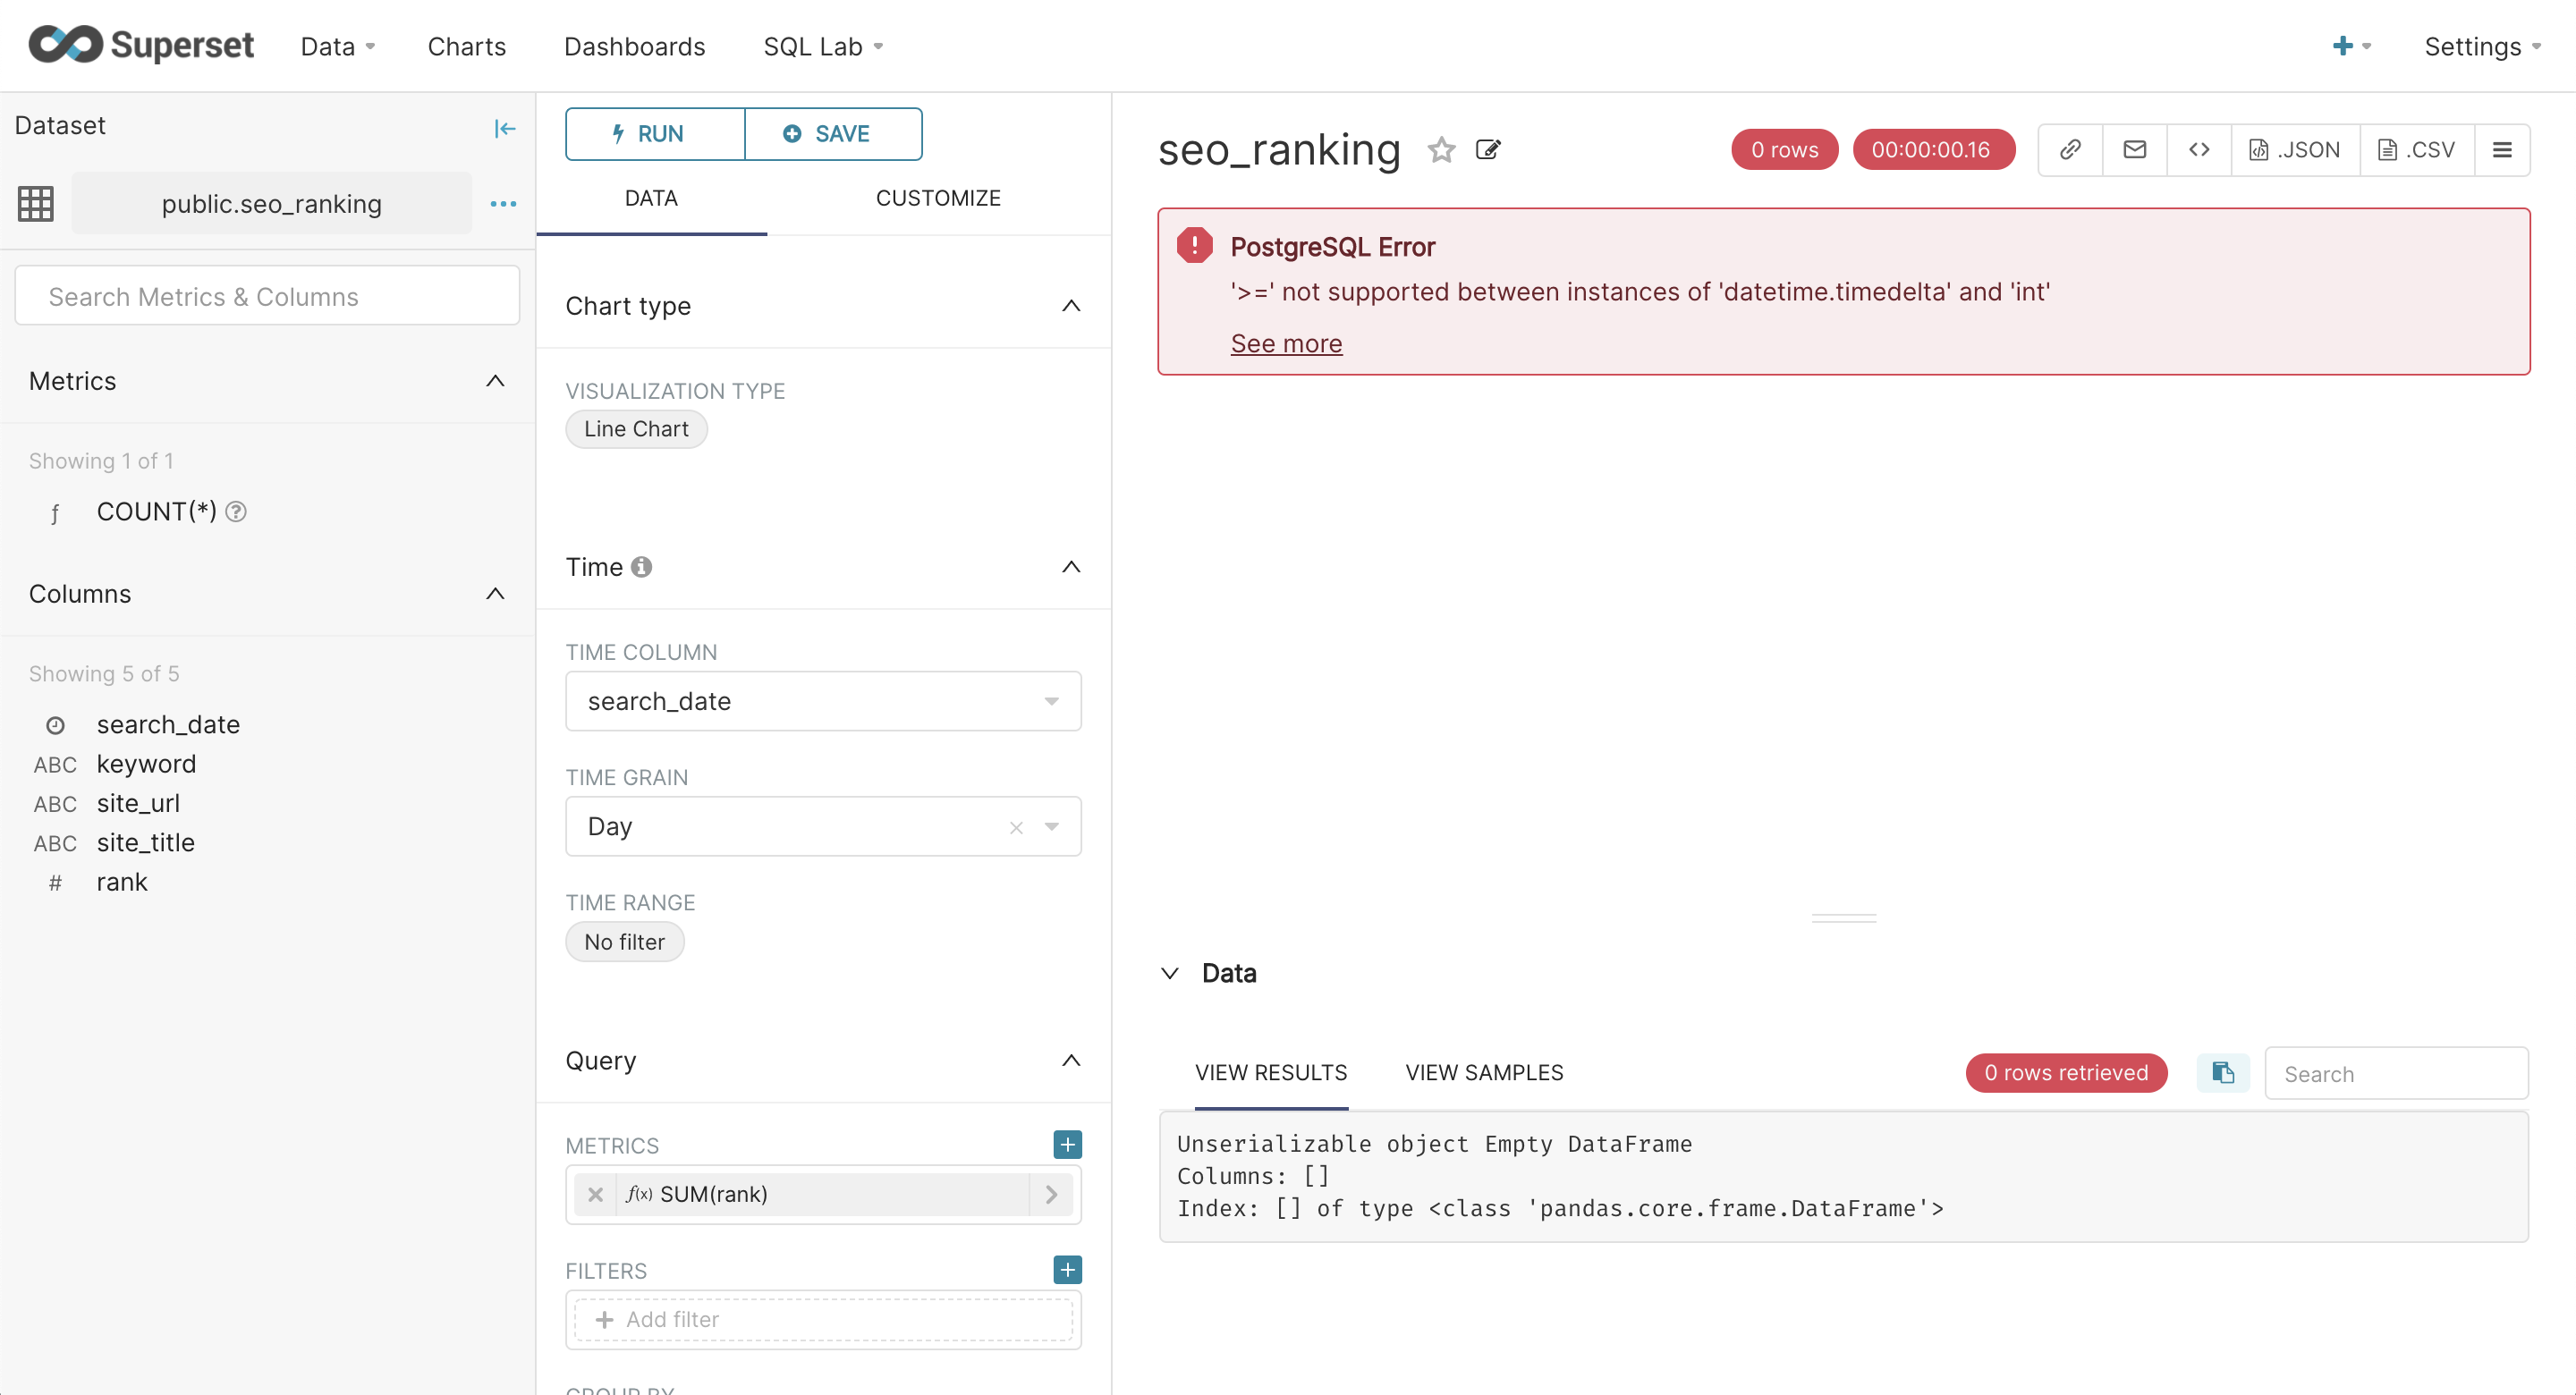Collapse the Columns section
This screenshot has width=2576, height=1395.
pos(495,593)
